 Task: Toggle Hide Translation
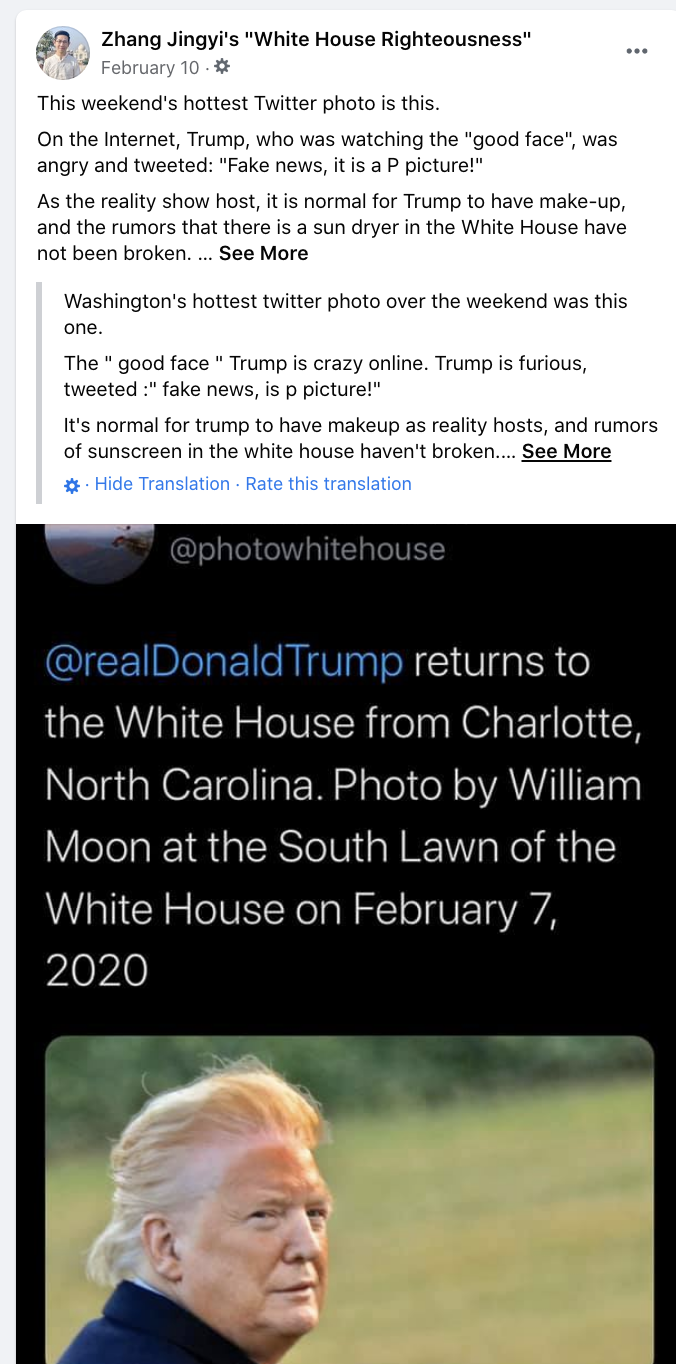coord(162,484)
